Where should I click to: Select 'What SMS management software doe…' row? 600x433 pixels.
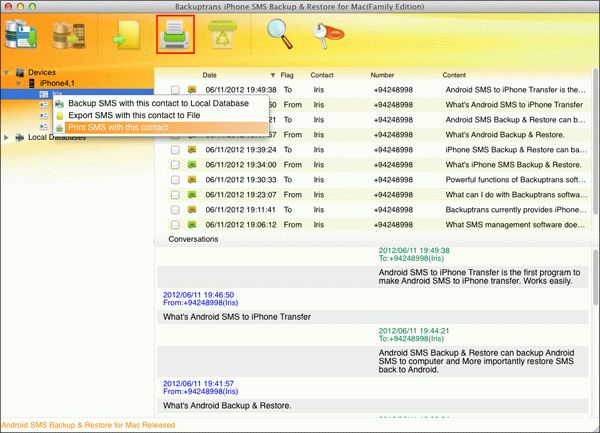tap(377, 225)
